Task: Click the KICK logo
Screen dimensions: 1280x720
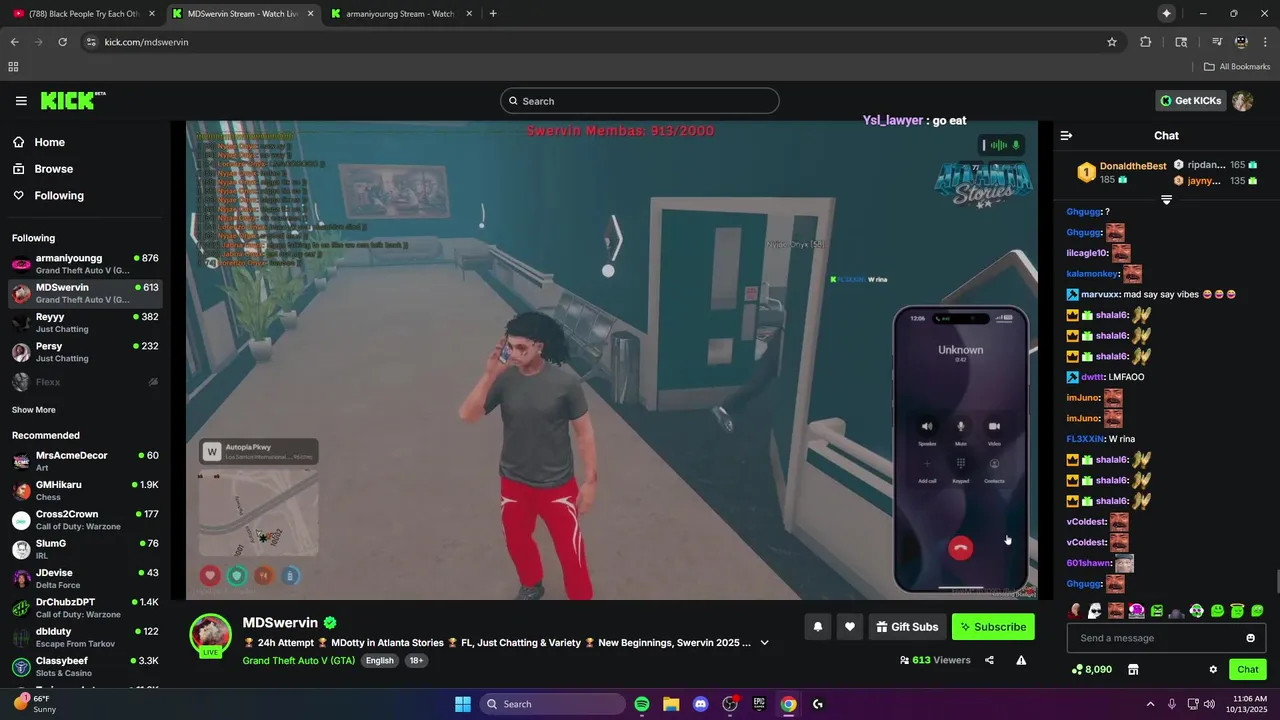Action: 72,100
